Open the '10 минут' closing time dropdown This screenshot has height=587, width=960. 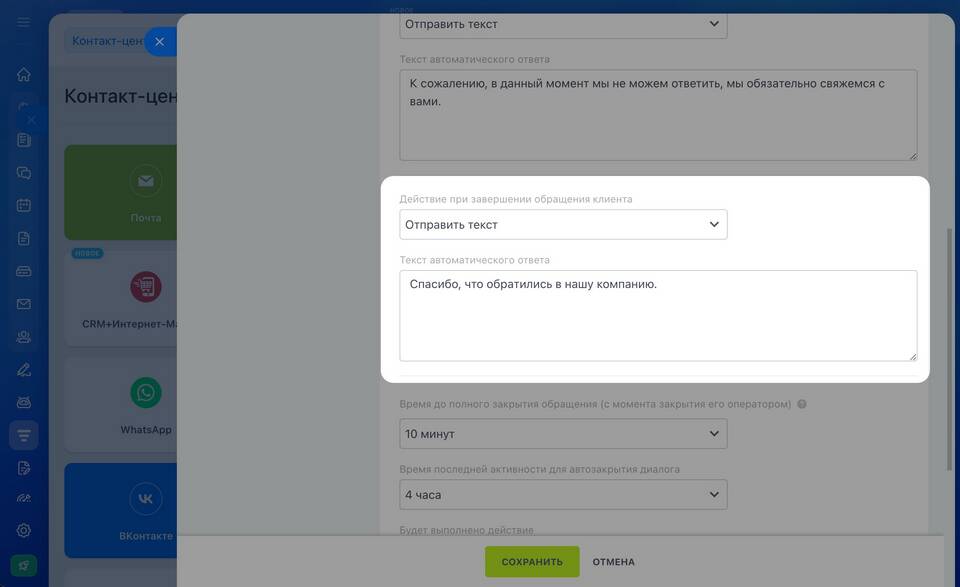click(x=563, y=434)
